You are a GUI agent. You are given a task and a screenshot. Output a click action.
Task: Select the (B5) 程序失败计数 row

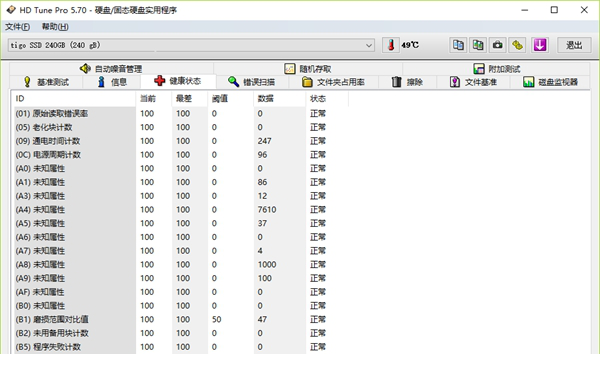pos(180,347)
